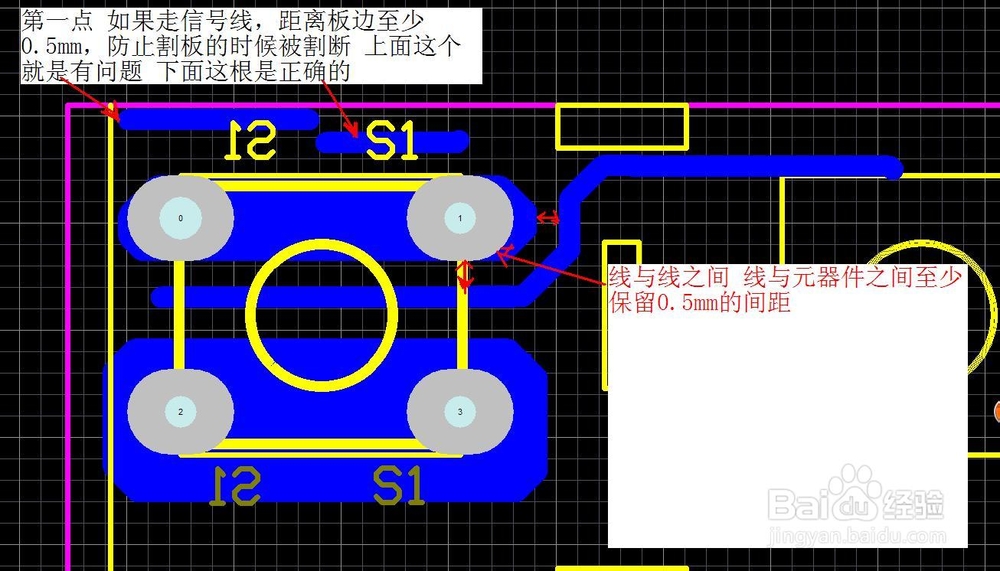The width and height of the screenshot is (1000, 571).
Task: Click the mirrored bright yellow S1 designator
Action: pos(250,140)
